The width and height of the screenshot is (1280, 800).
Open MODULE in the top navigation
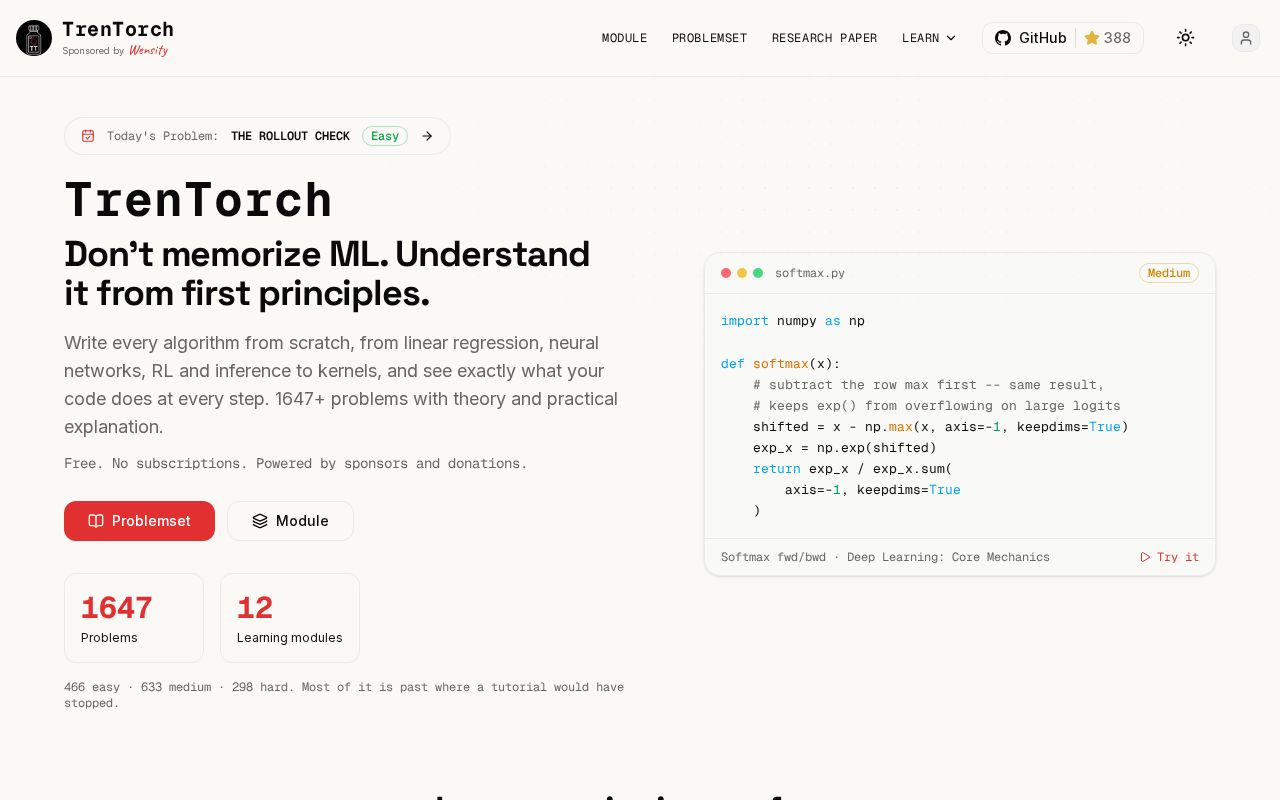[624, 38]
